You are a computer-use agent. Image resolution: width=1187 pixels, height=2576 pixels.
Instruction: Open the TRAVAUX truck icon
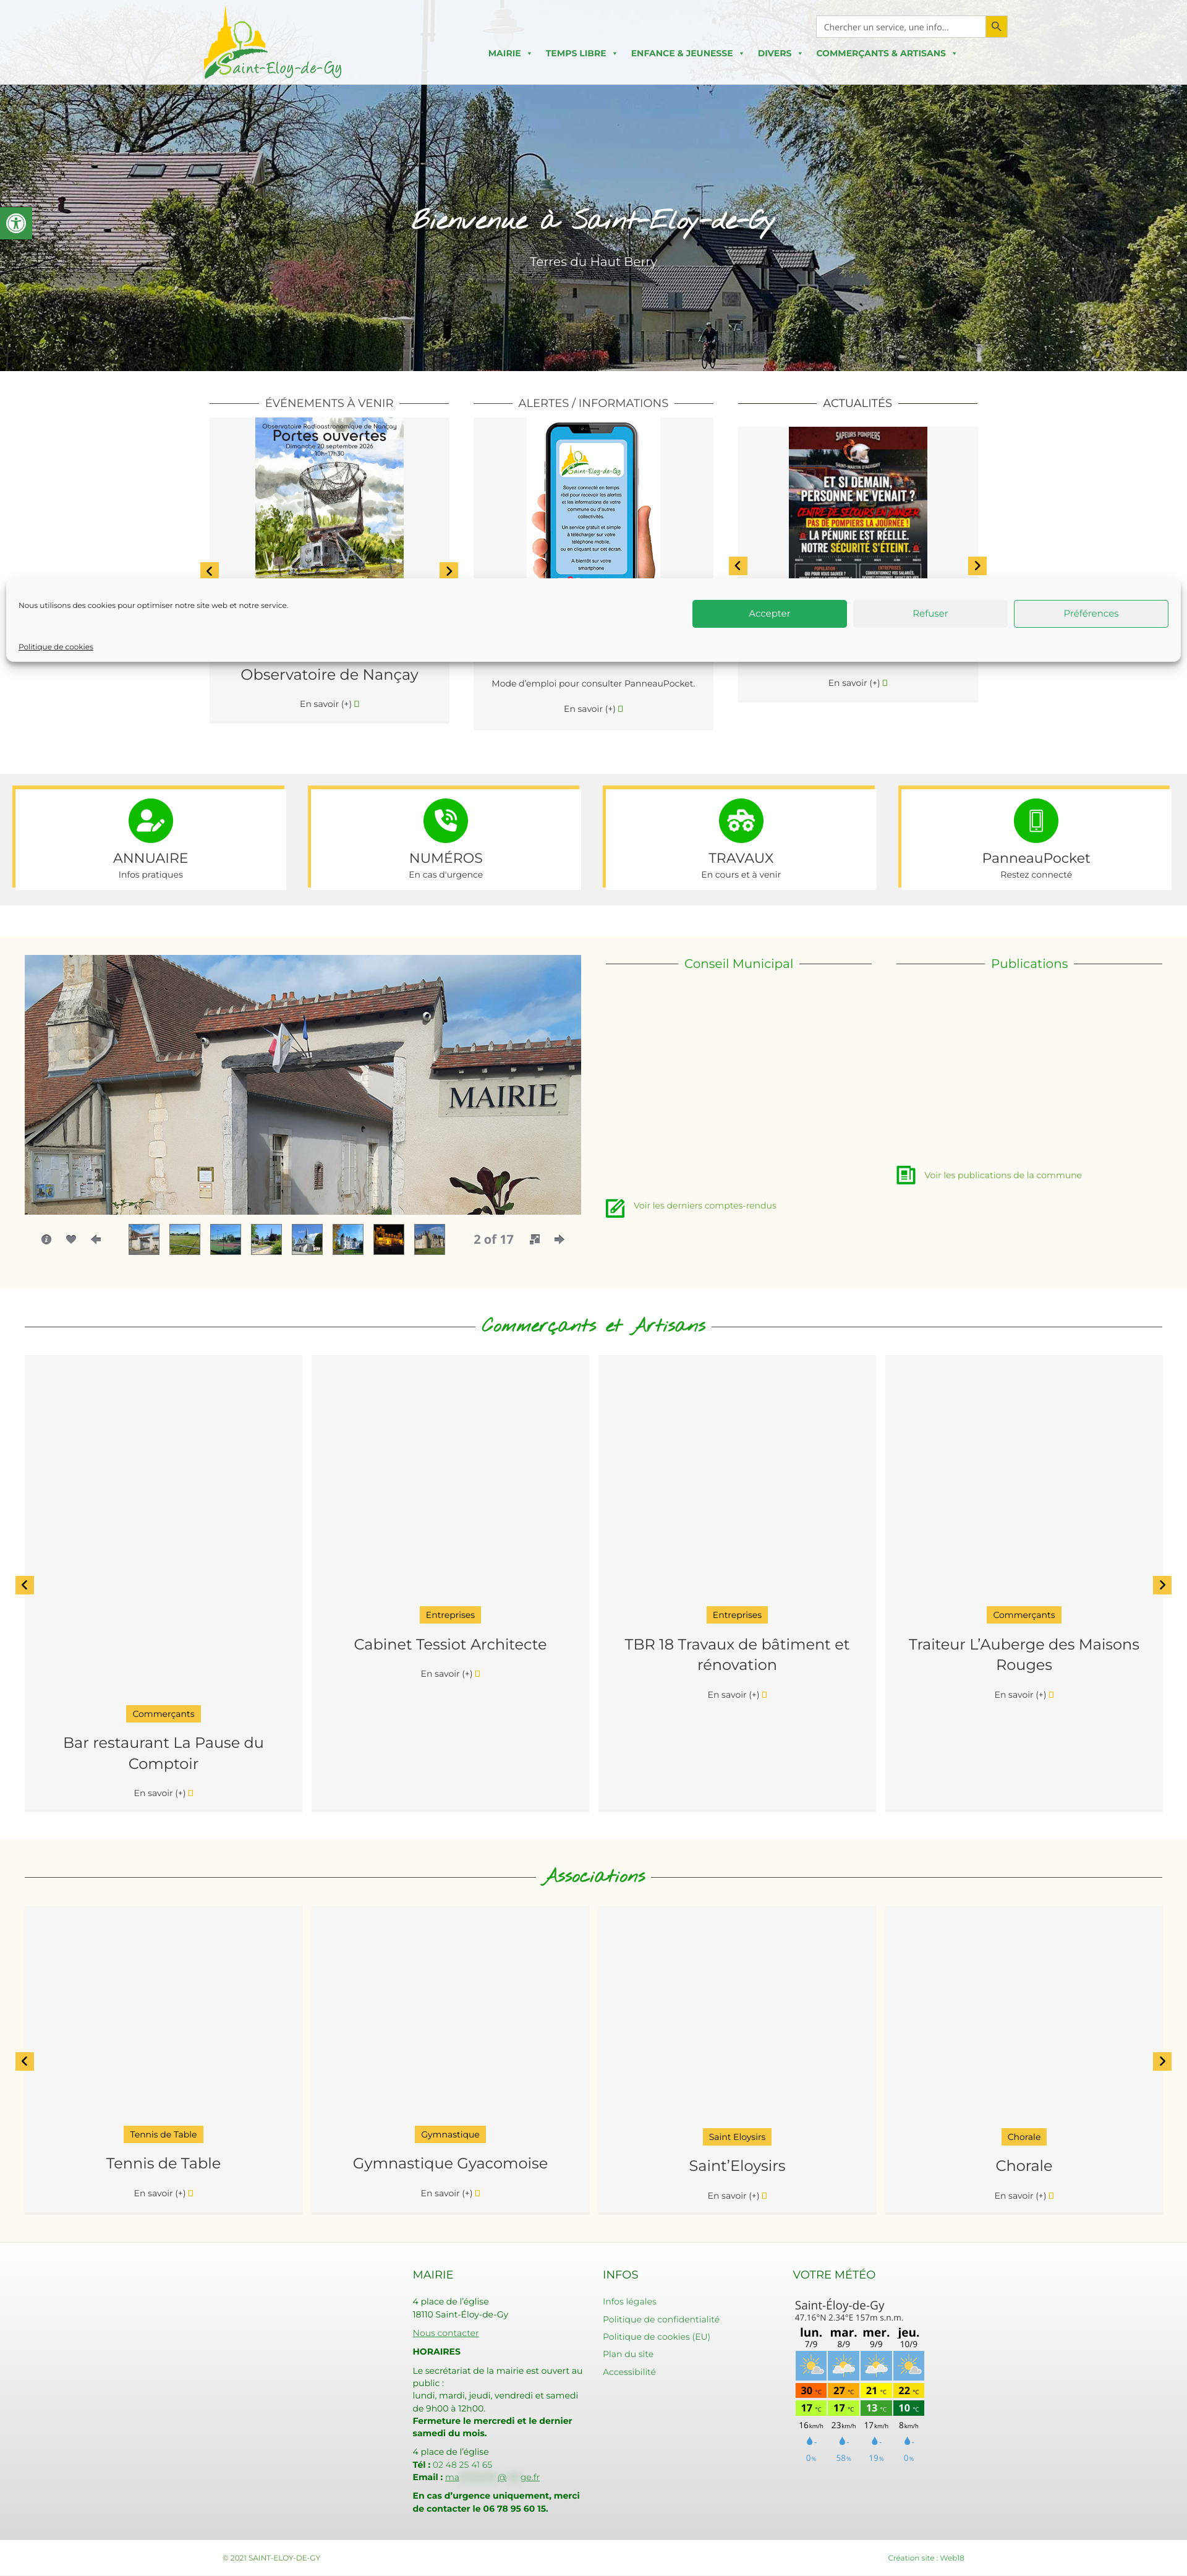coord(741,820)
